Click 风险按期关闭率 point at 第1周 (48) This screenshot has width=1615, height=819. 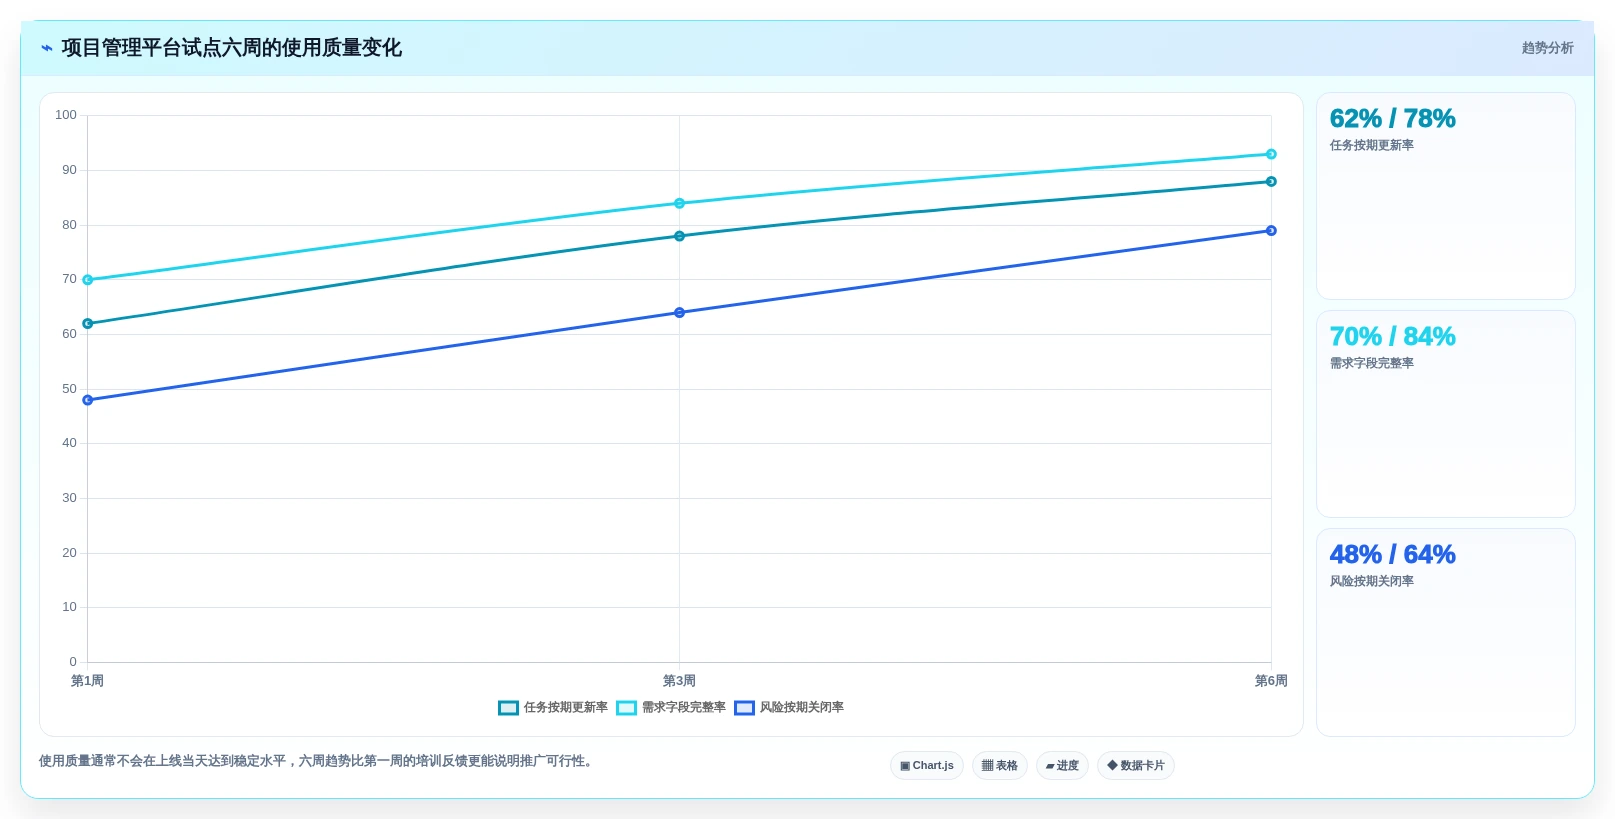click(88, 400)
